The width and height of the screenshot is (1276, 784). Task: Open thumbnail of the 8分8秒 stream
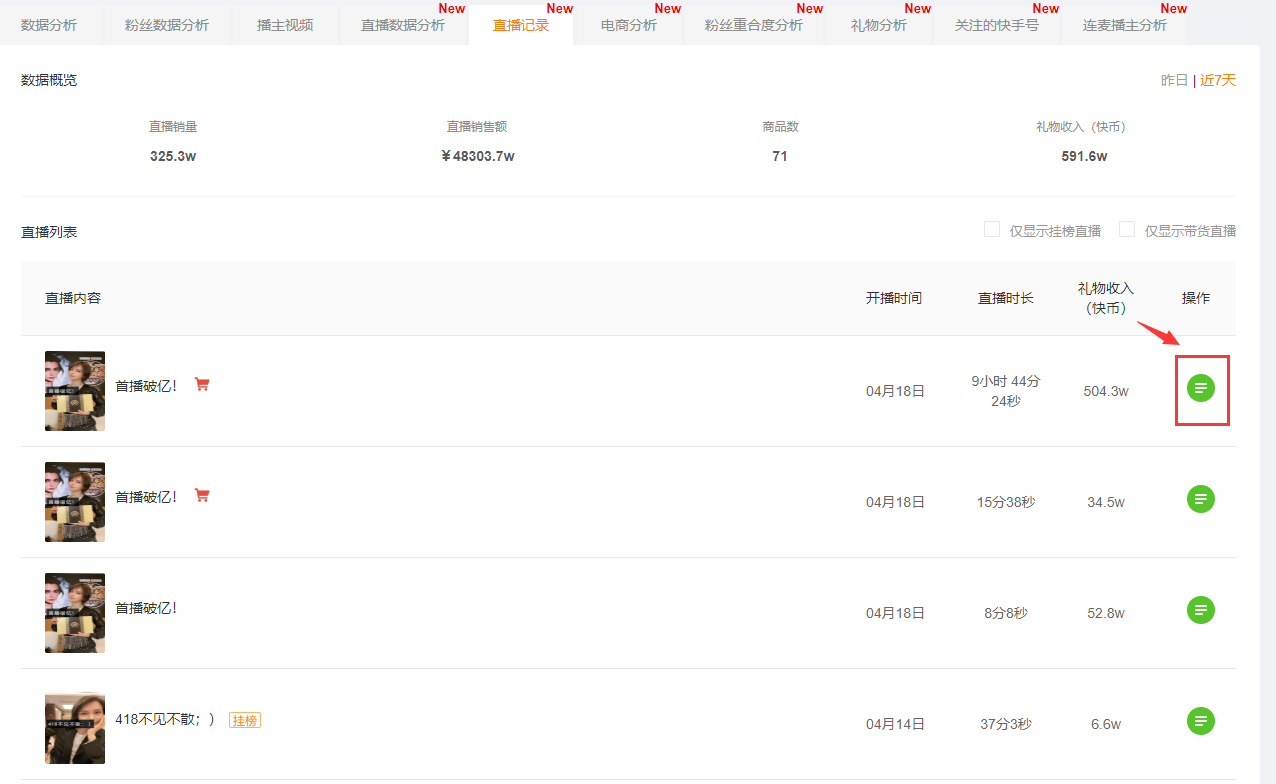coord(75,613)
